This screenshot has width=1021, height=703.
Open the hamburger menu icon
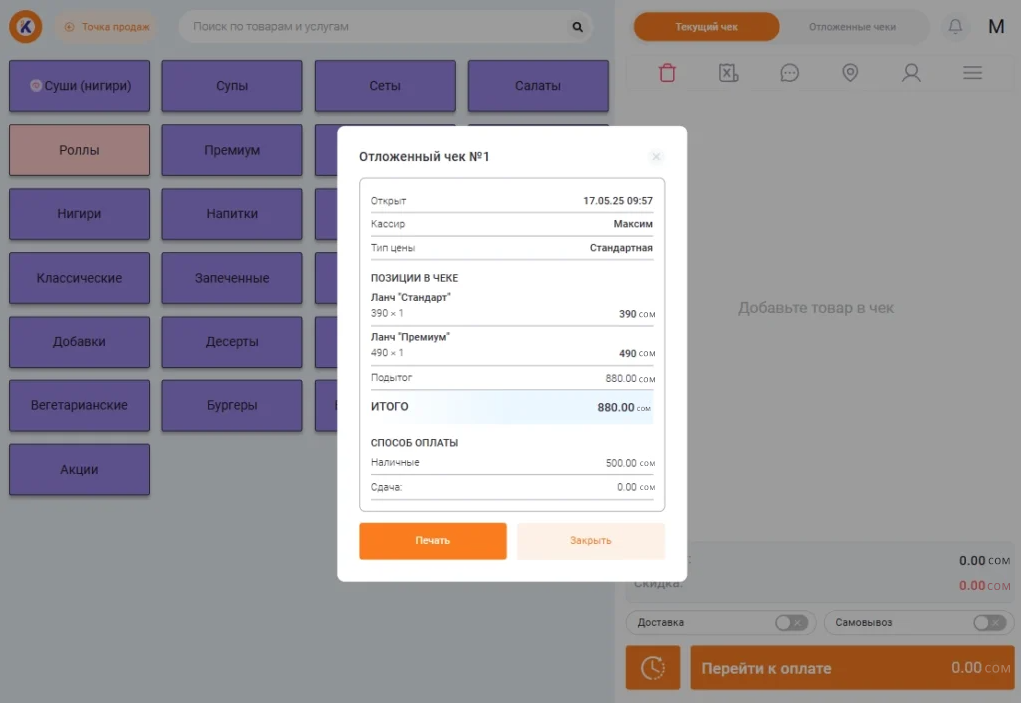coord(972,73)
